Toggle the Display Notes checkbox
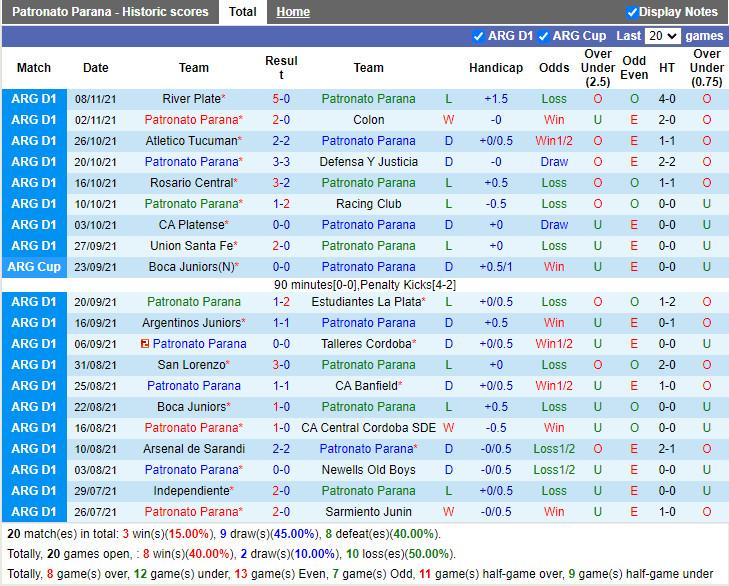The height and width of the screenshot is (586, 729). point(632,12)
